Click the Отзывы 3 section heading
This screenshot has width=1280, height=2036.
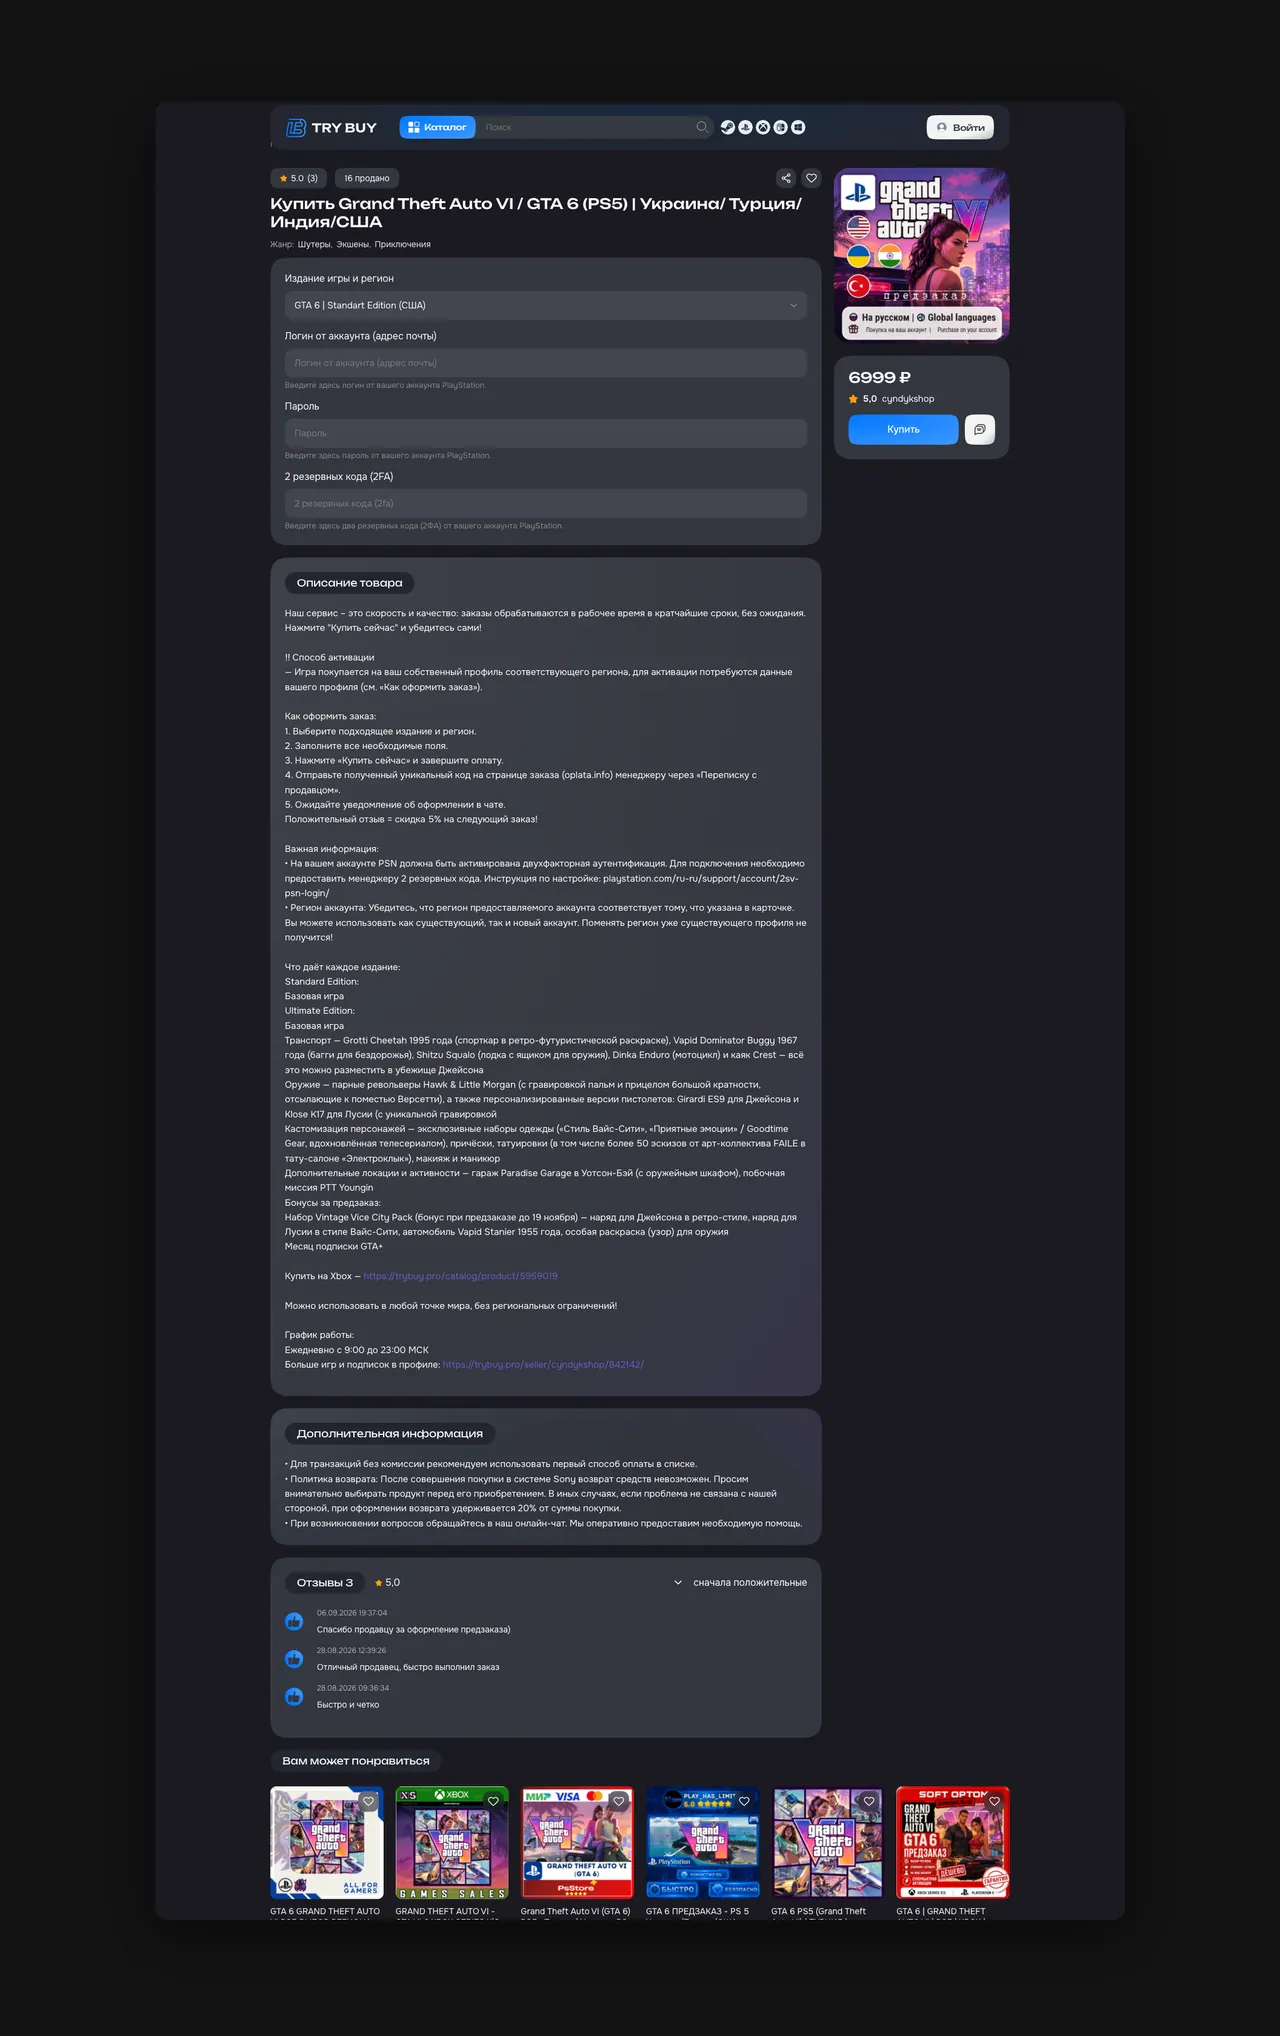click(325, 1582)
